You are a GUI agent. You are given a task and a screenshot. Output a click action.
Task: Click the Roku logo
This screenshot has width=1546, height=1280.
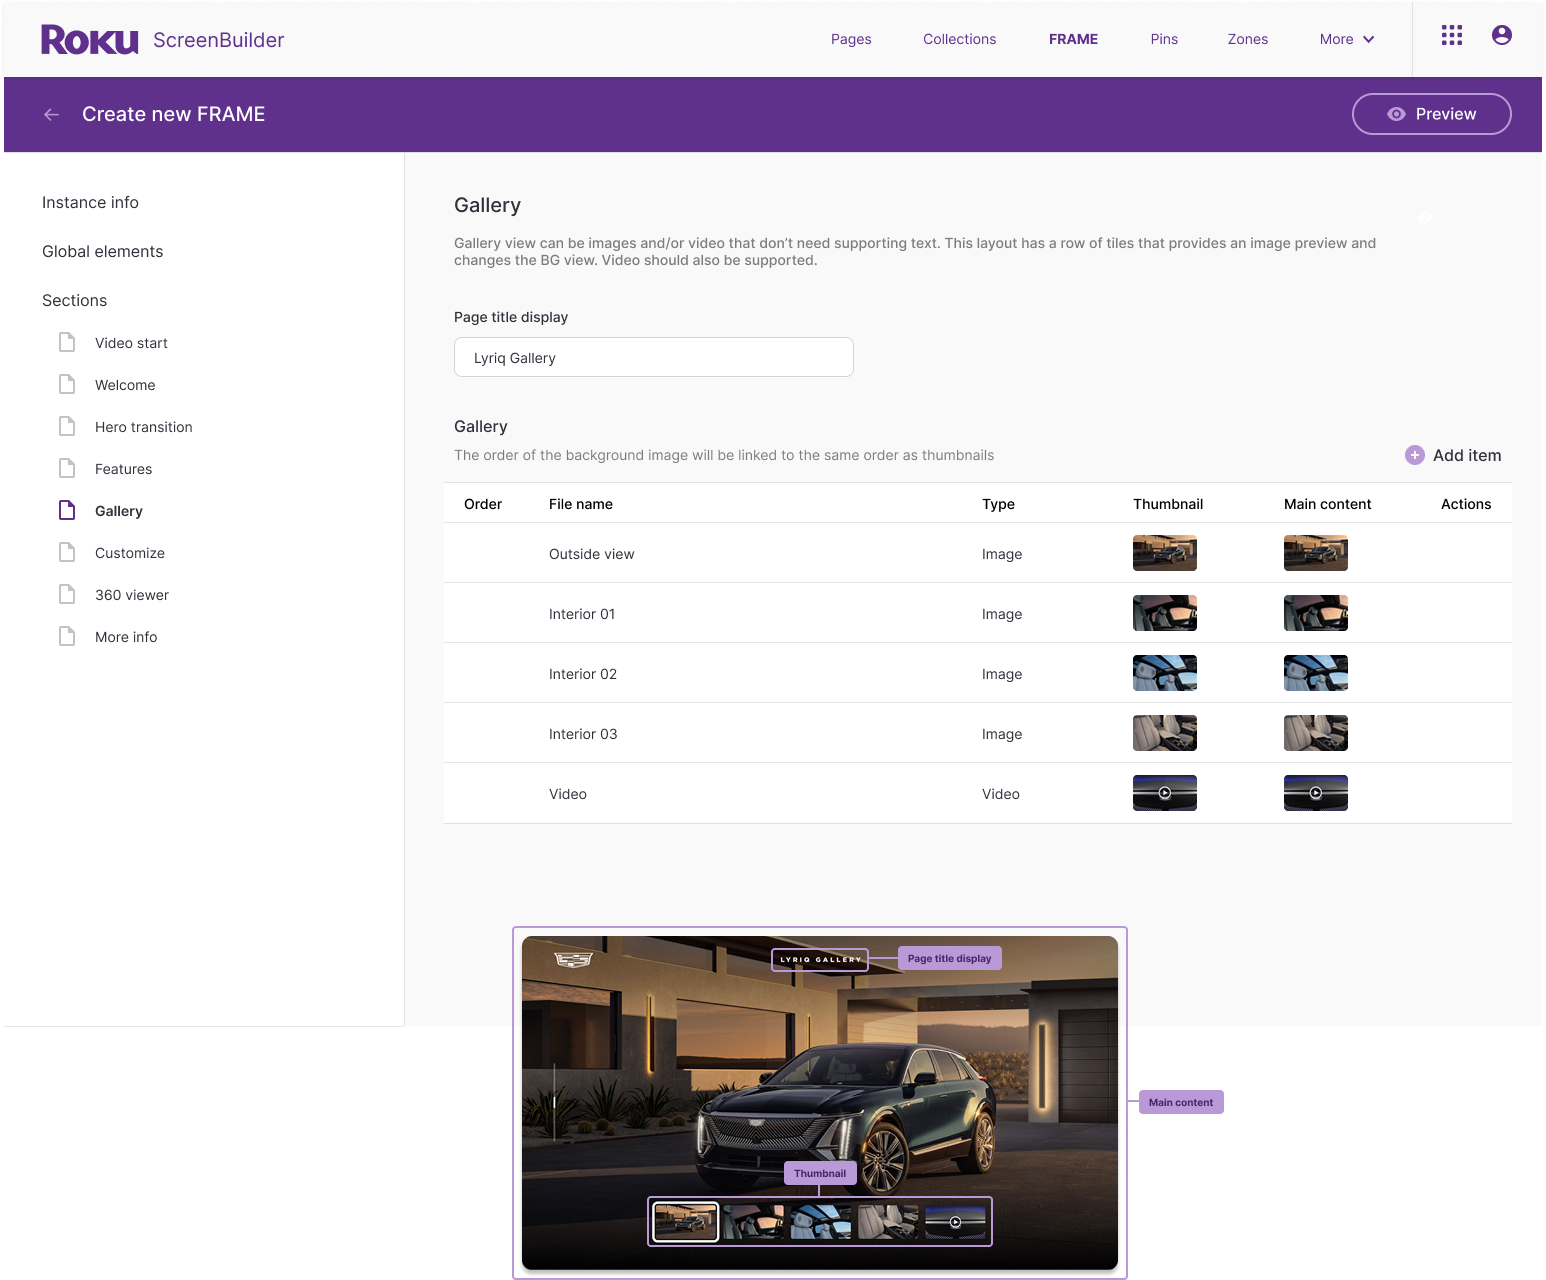(89, 40)
